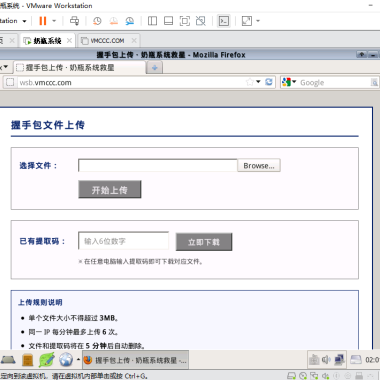Click the network monitor icon in guest tray
Image resolution: width=380 pixels, height=380 pixels.
(x=339, y=360)
